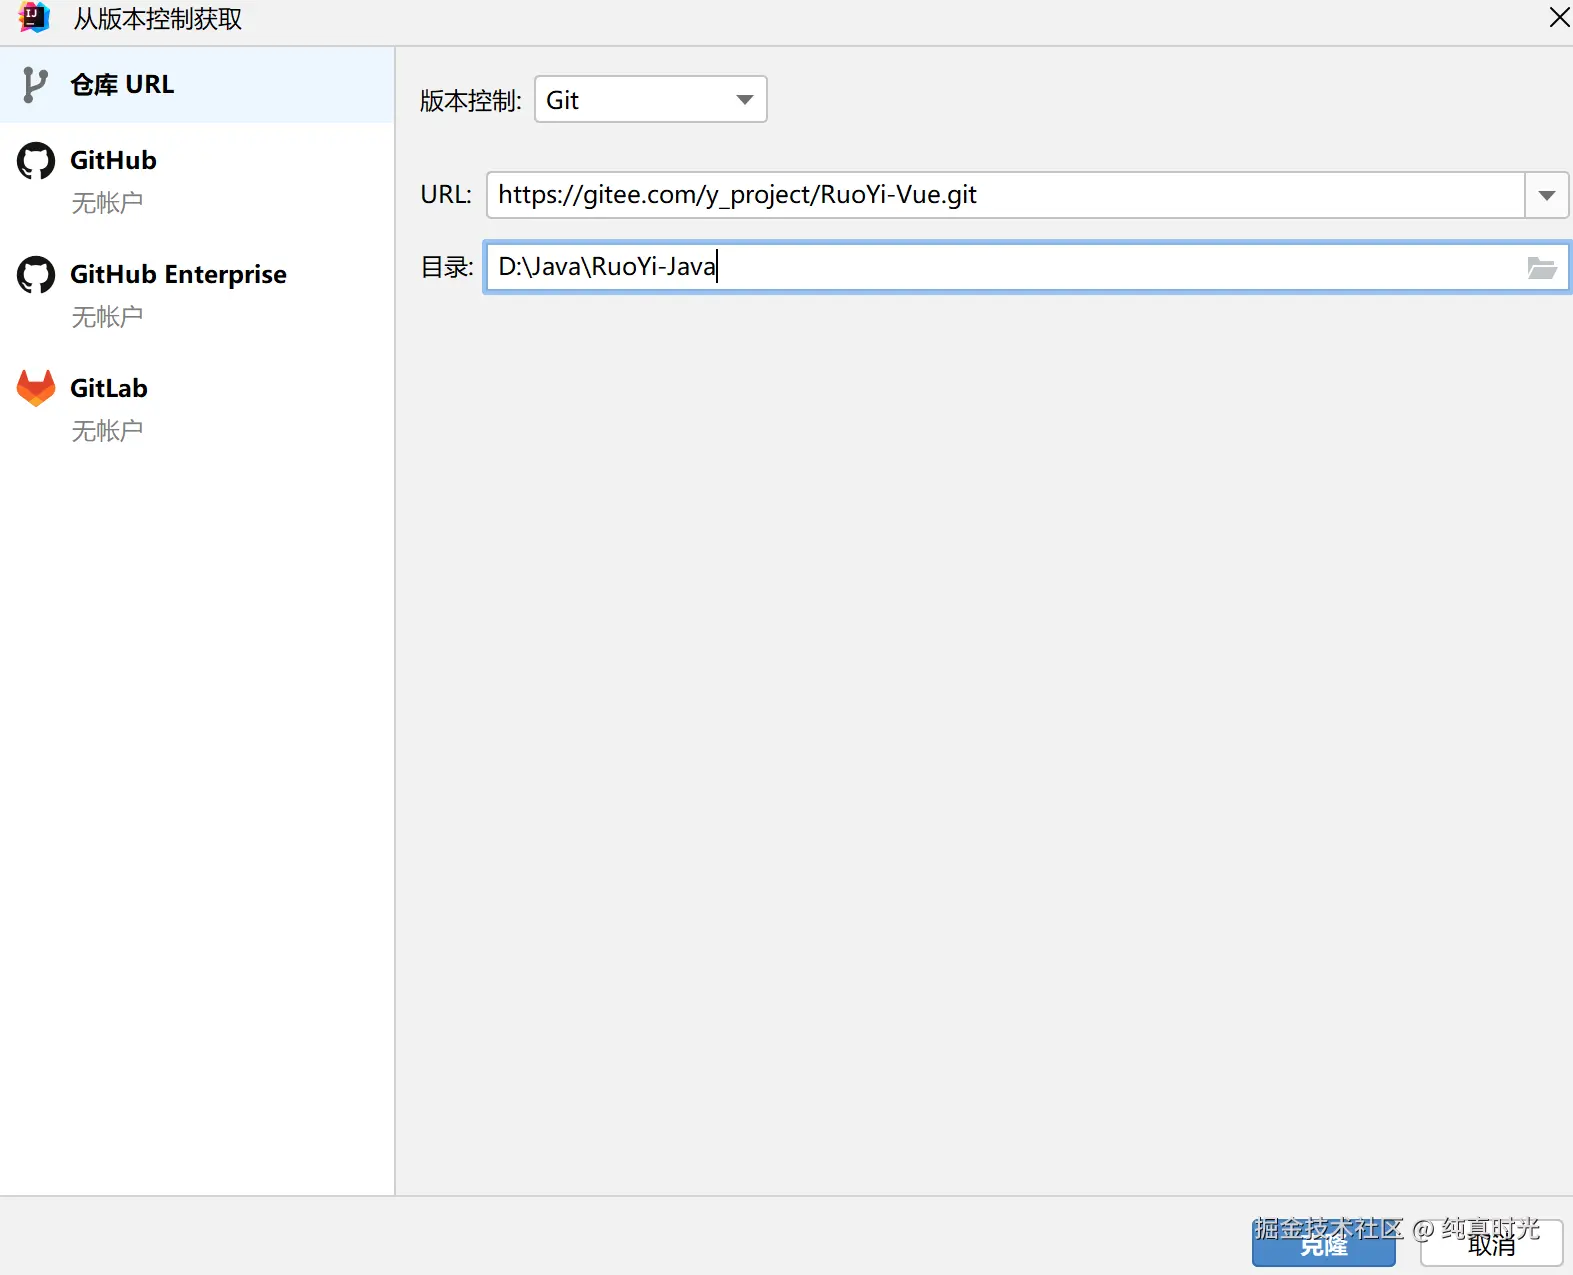Click the GitHub octocat logo icon
Screen dimensions: 1573x1275
click(x=36, y=160)
